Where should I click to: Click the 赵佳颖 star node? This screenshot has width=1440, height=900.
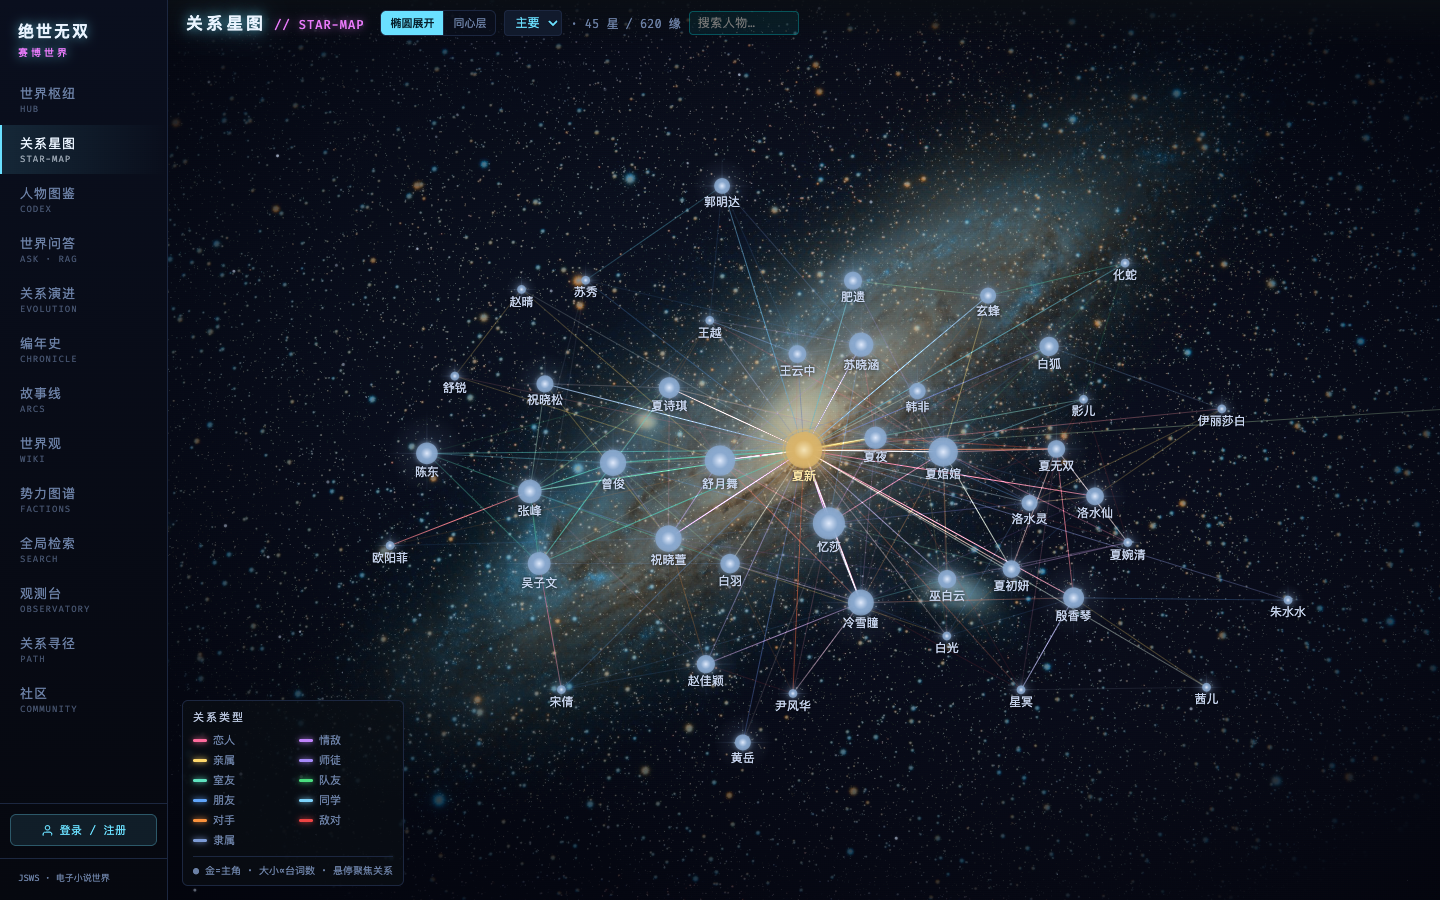pyautogui.click(x=705, y=664)
